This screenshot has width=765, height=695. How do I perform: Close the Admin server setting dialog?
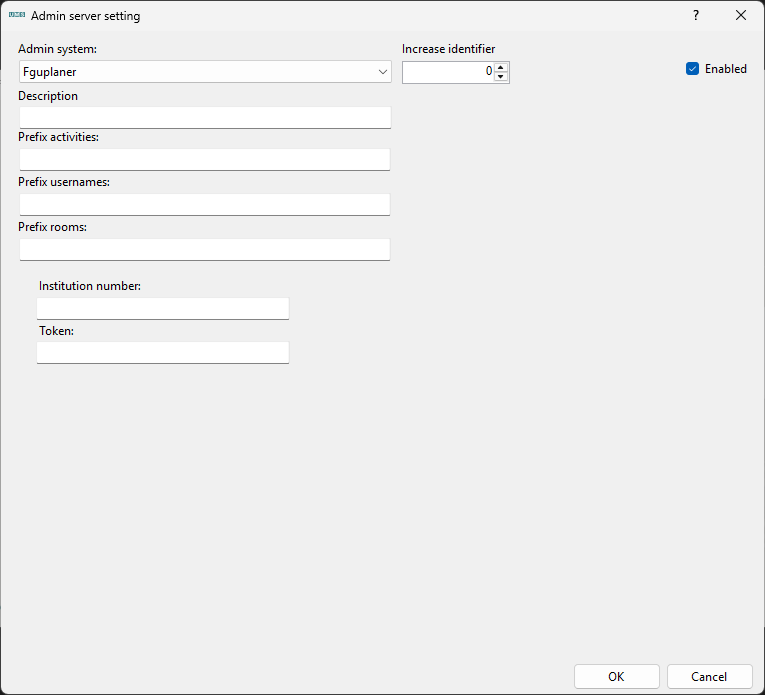(741, 16)
